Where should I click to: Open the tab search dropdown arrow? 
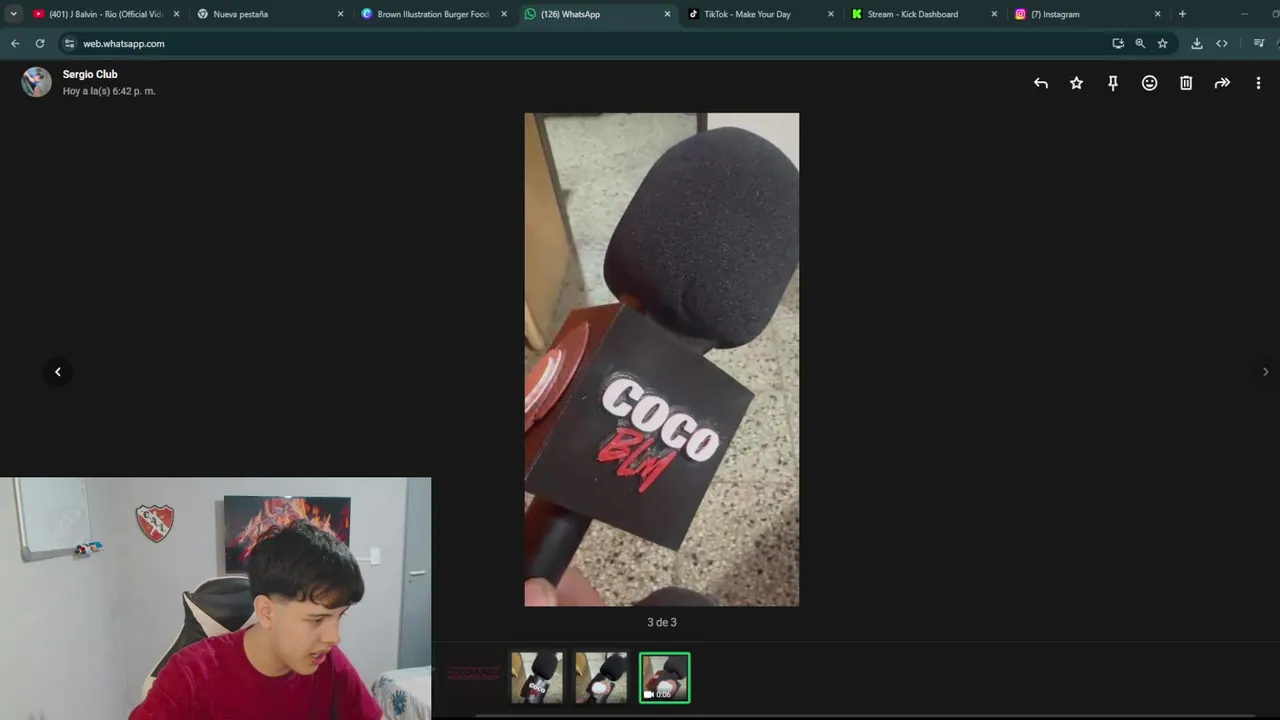point(13,14)
